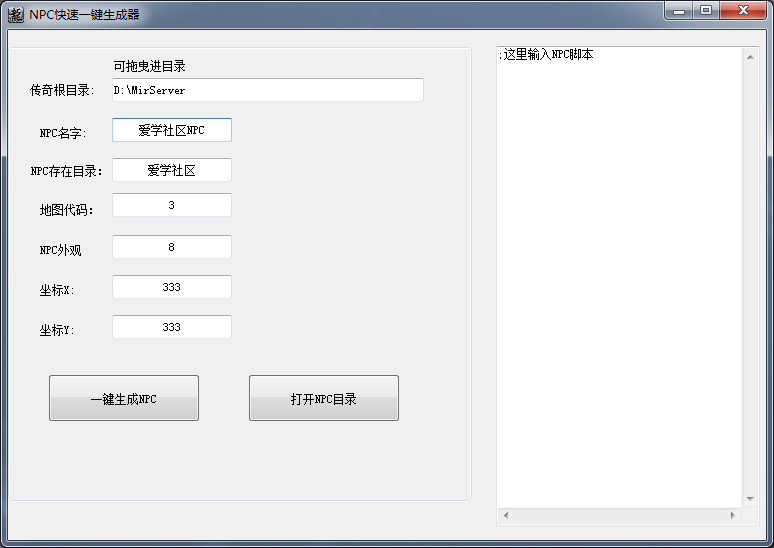The height and width of the screenshot is (548, 774).
Task: Click the 传奇根目录 label
Action: pyautogui.click(x=62, y=90)
